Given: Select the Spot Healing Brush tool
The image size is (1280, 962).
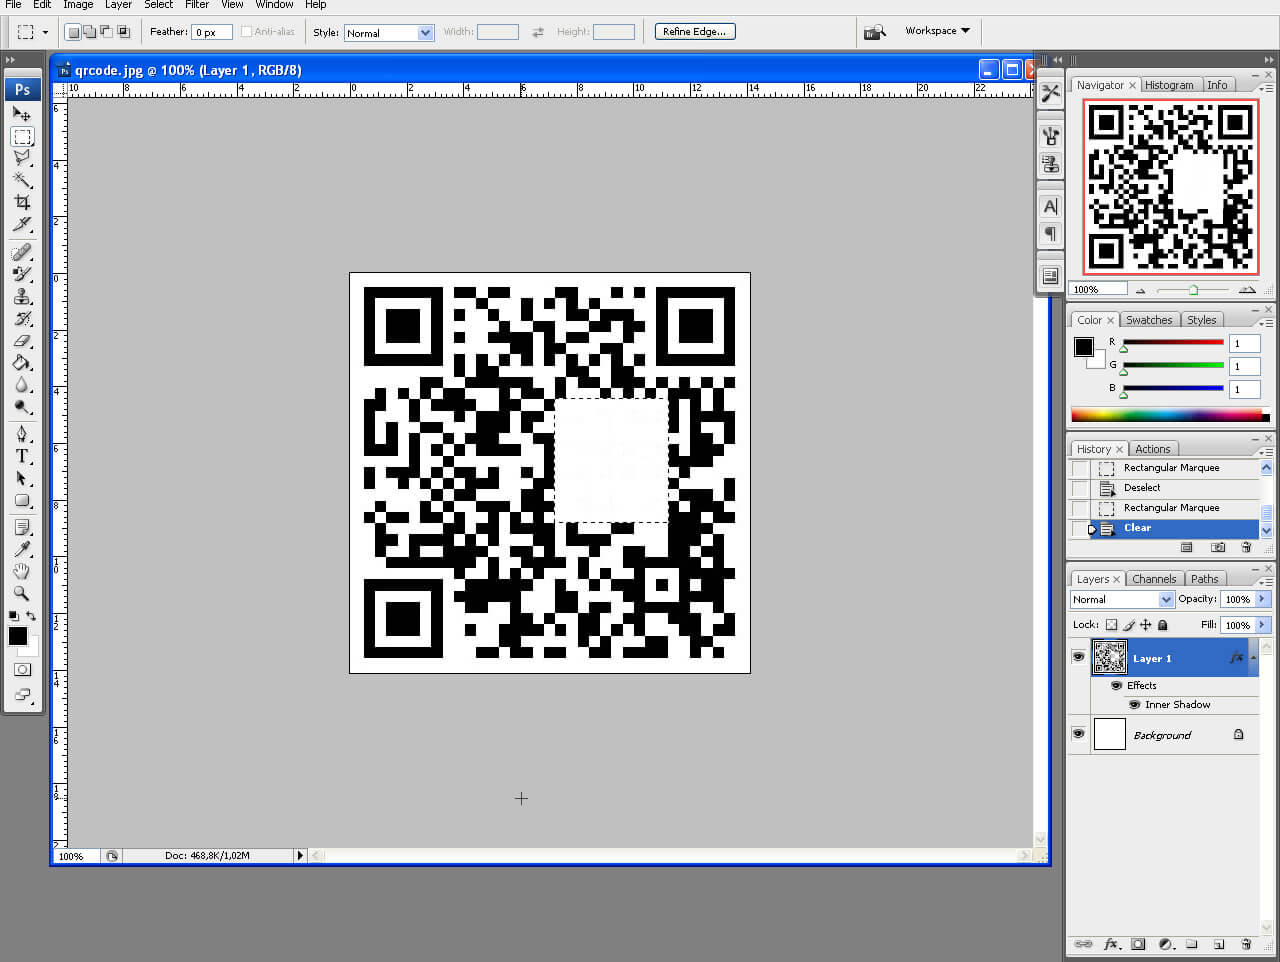Looking at the screenshot, I should point(21,252).
